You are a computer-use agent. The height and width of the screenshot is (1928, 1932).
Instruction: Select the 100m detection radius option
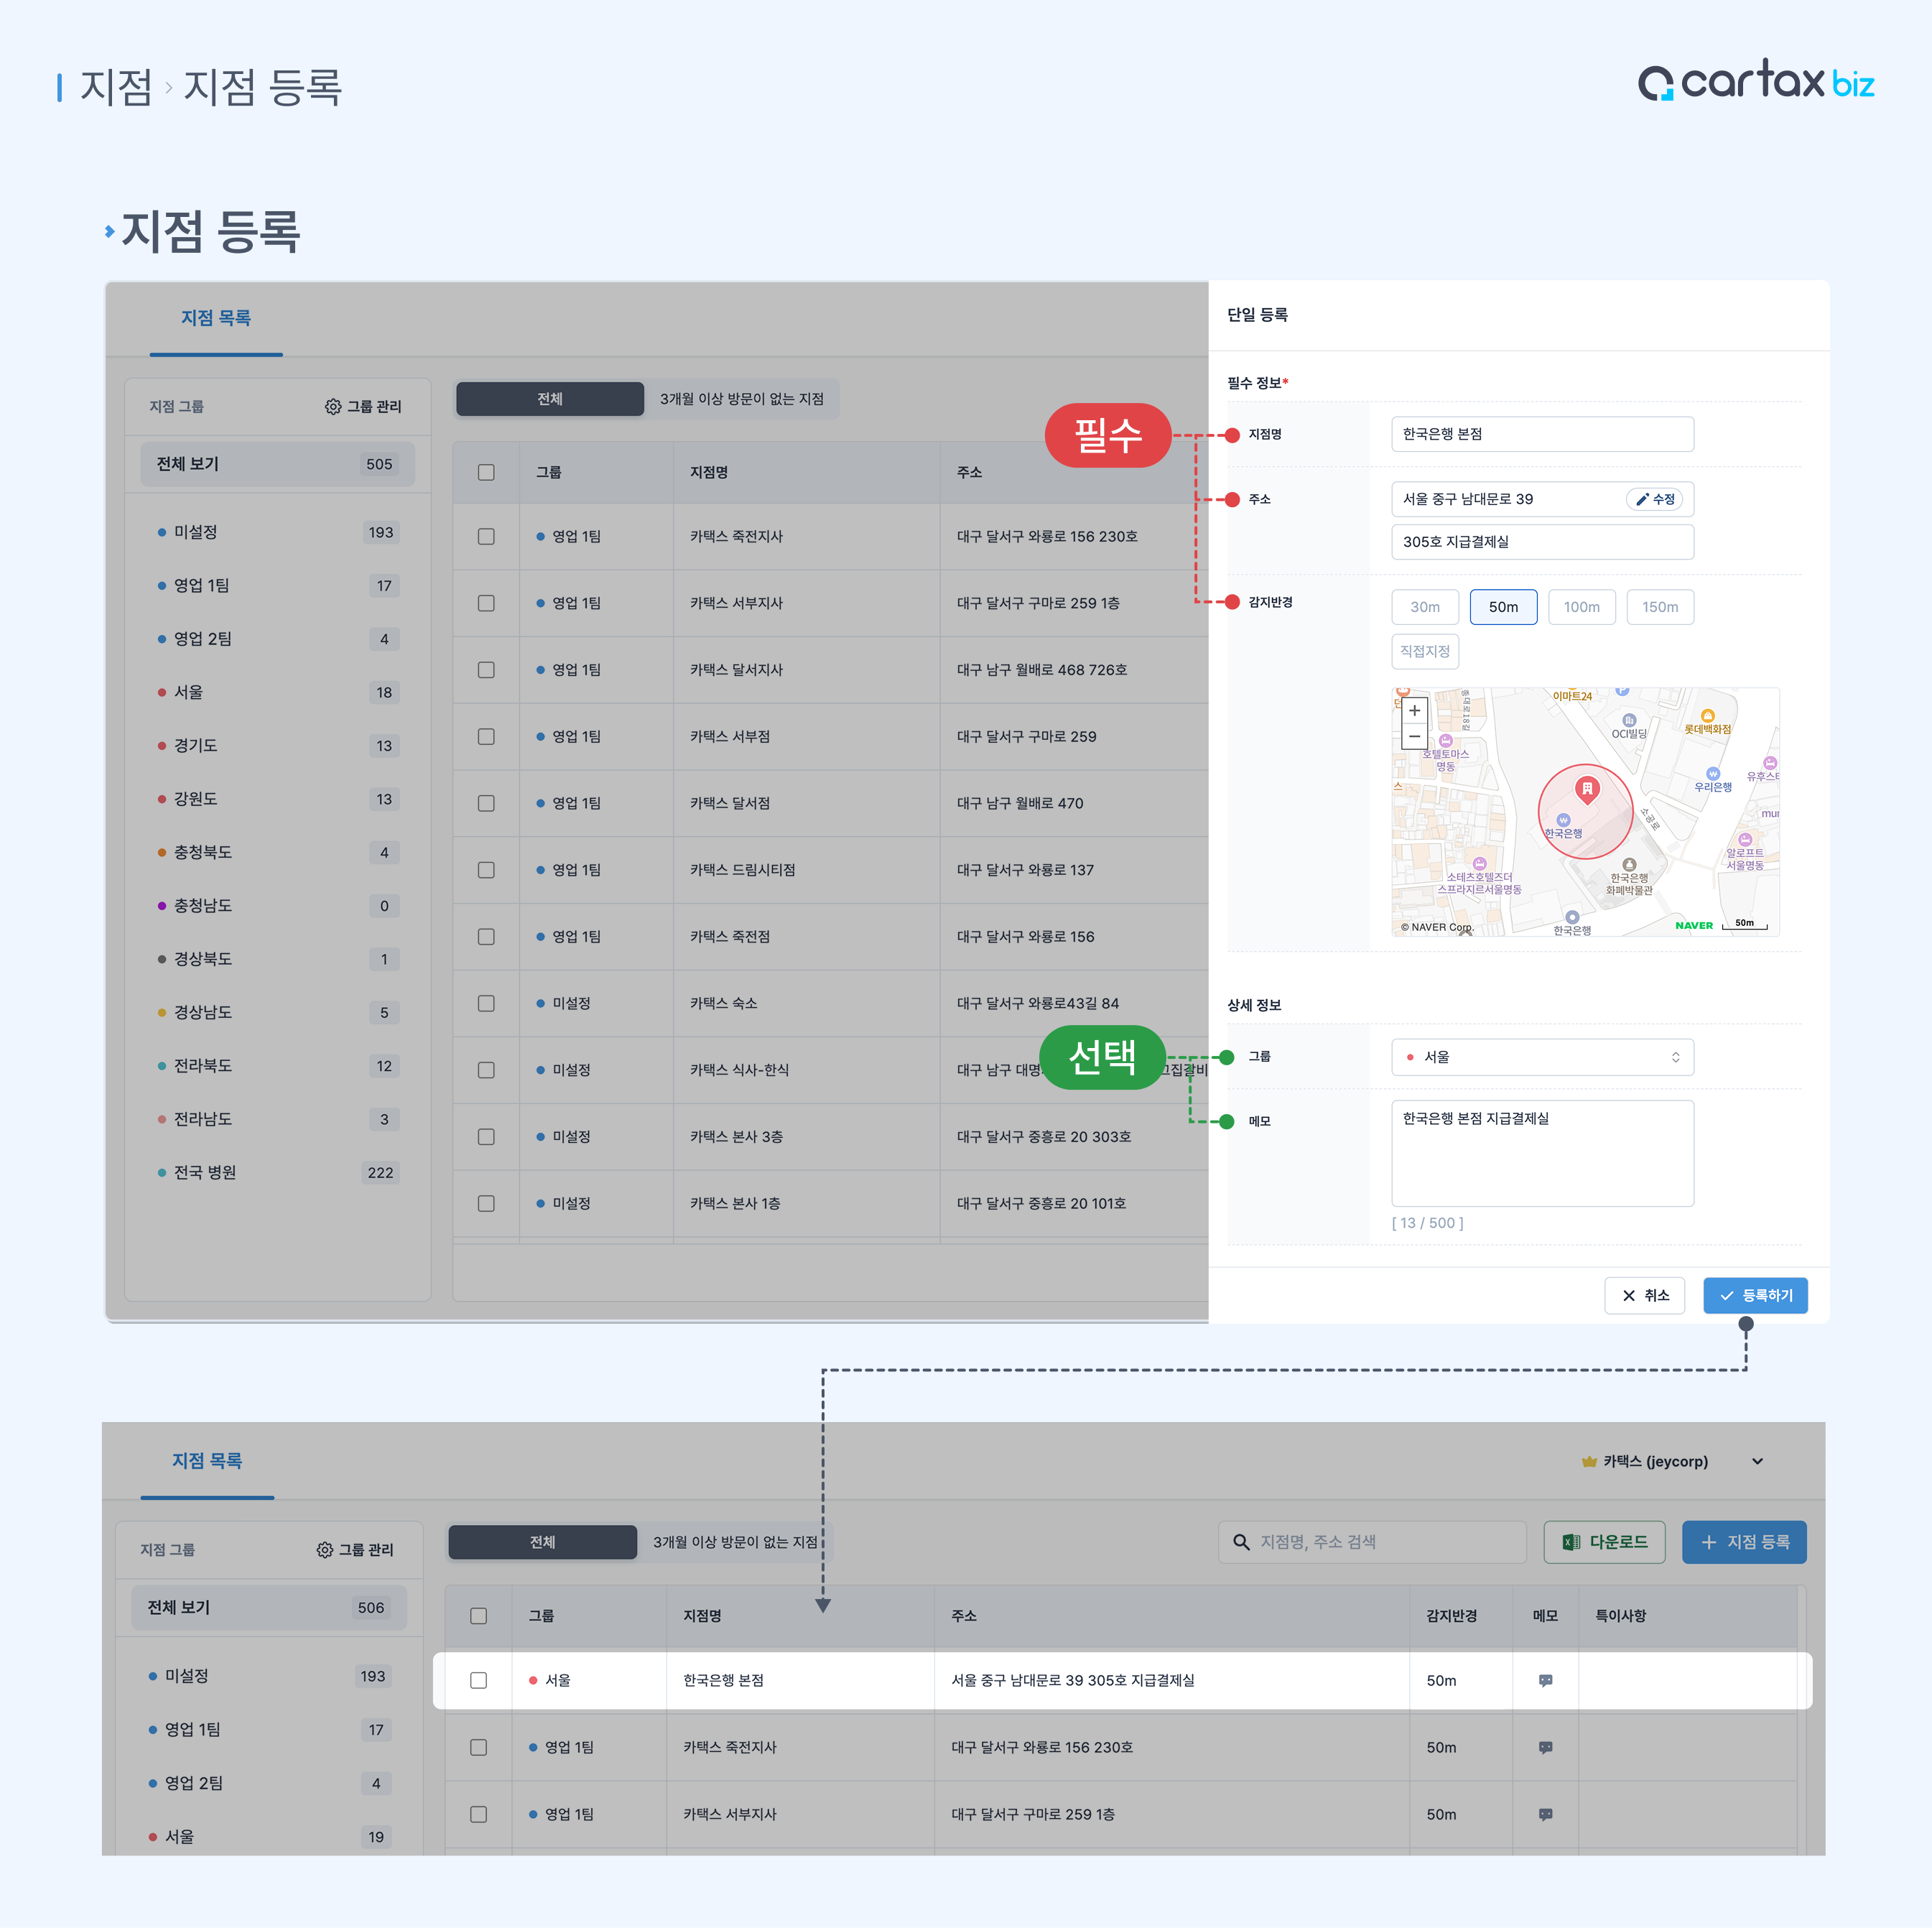[x=1581, y=607]
